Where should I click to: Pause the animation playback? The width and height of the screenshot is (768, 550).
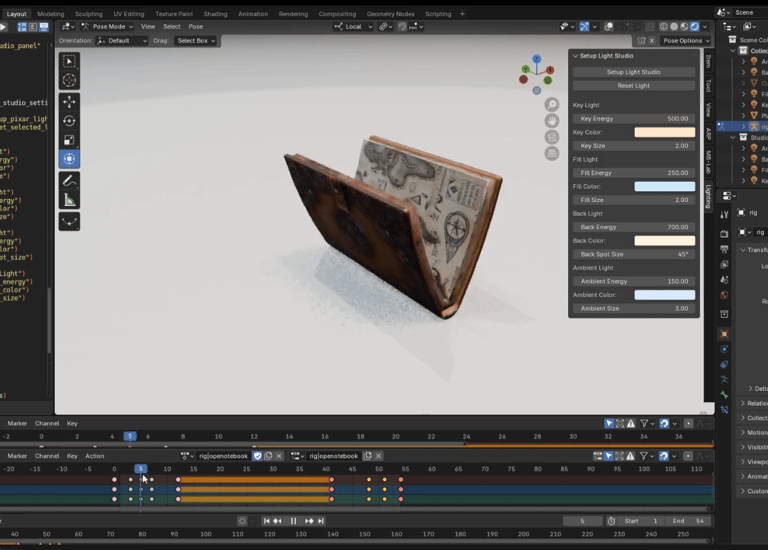tap(294, 521)
